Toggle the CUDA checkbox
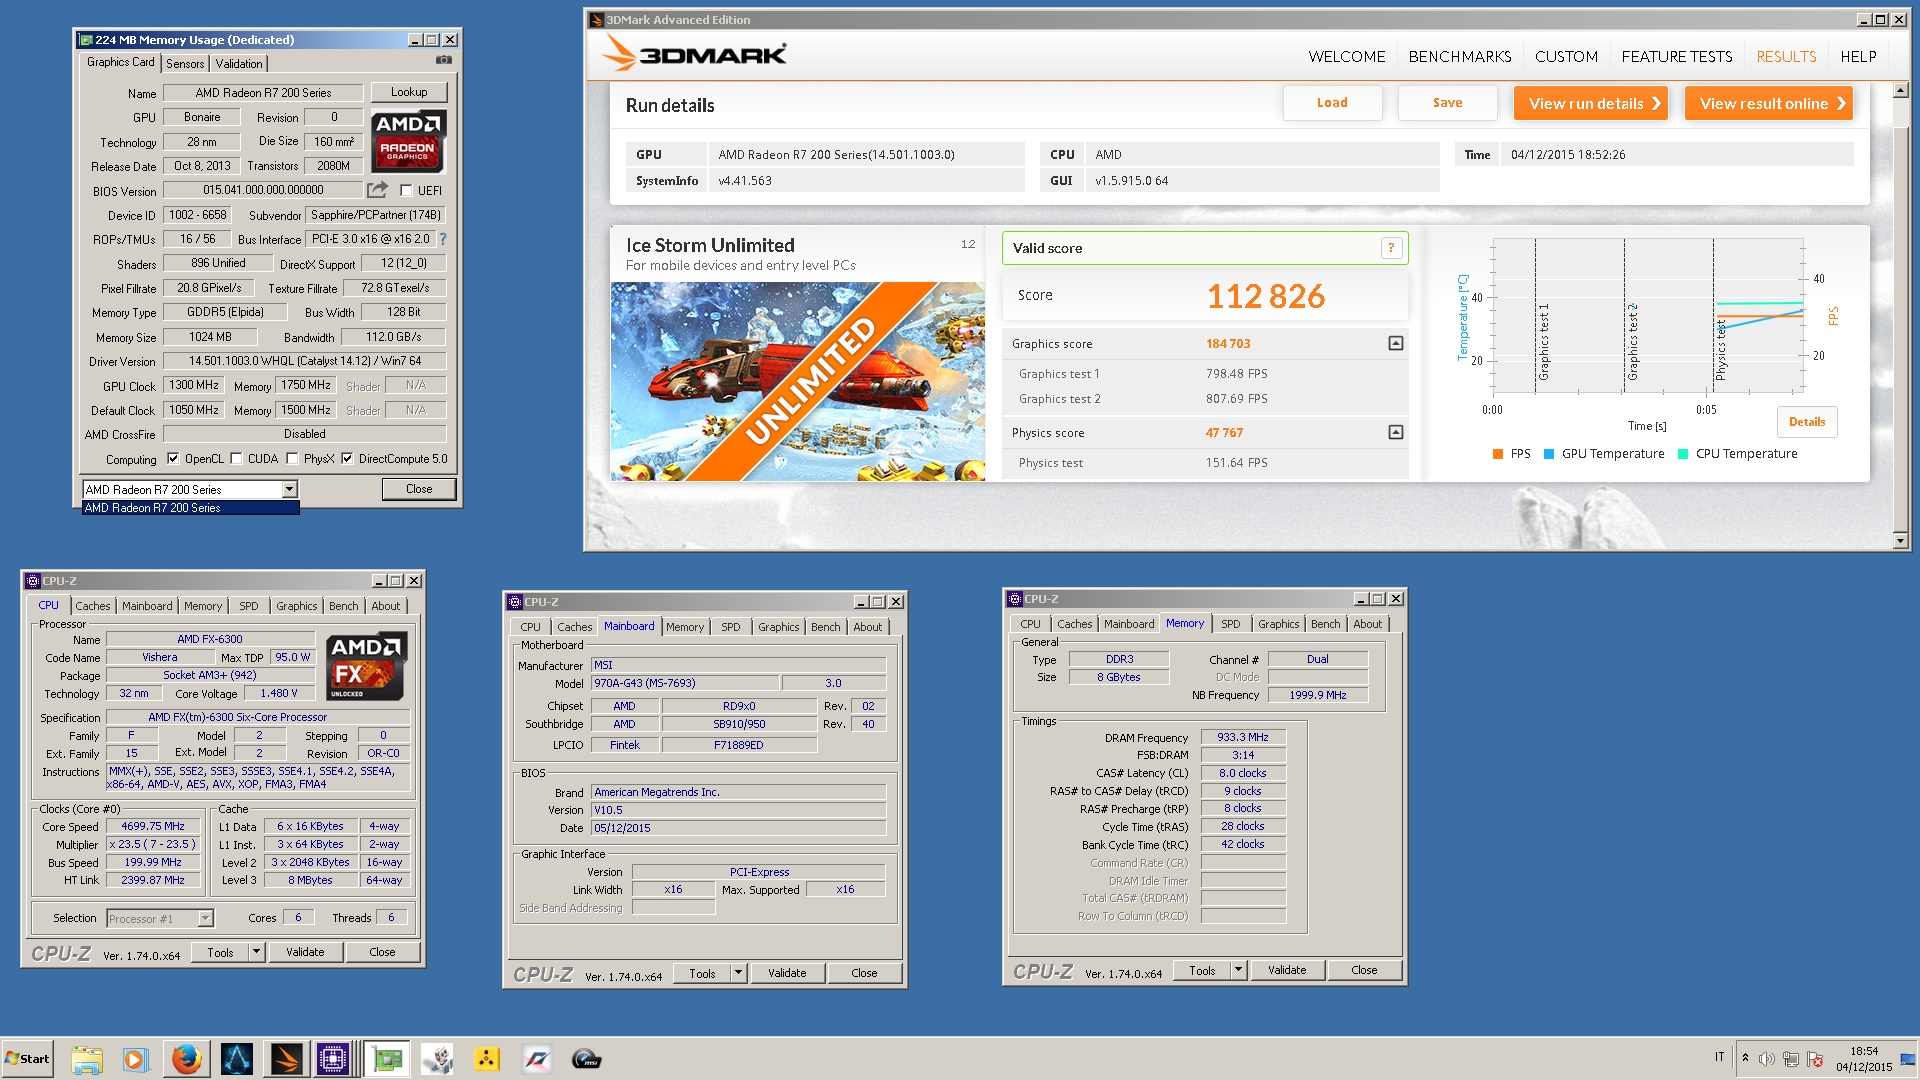Screen dimensions: 1920x1080 point(236,459)
